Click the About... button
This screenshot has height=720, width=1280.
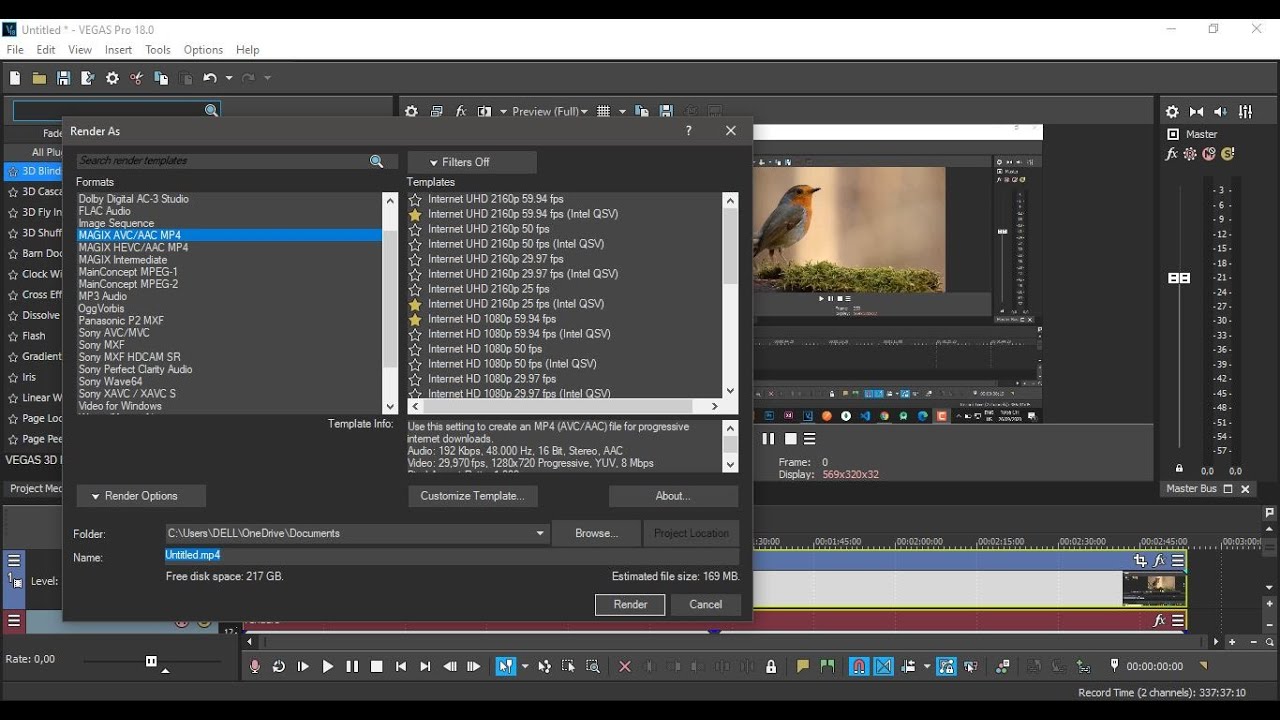(673, 496)
